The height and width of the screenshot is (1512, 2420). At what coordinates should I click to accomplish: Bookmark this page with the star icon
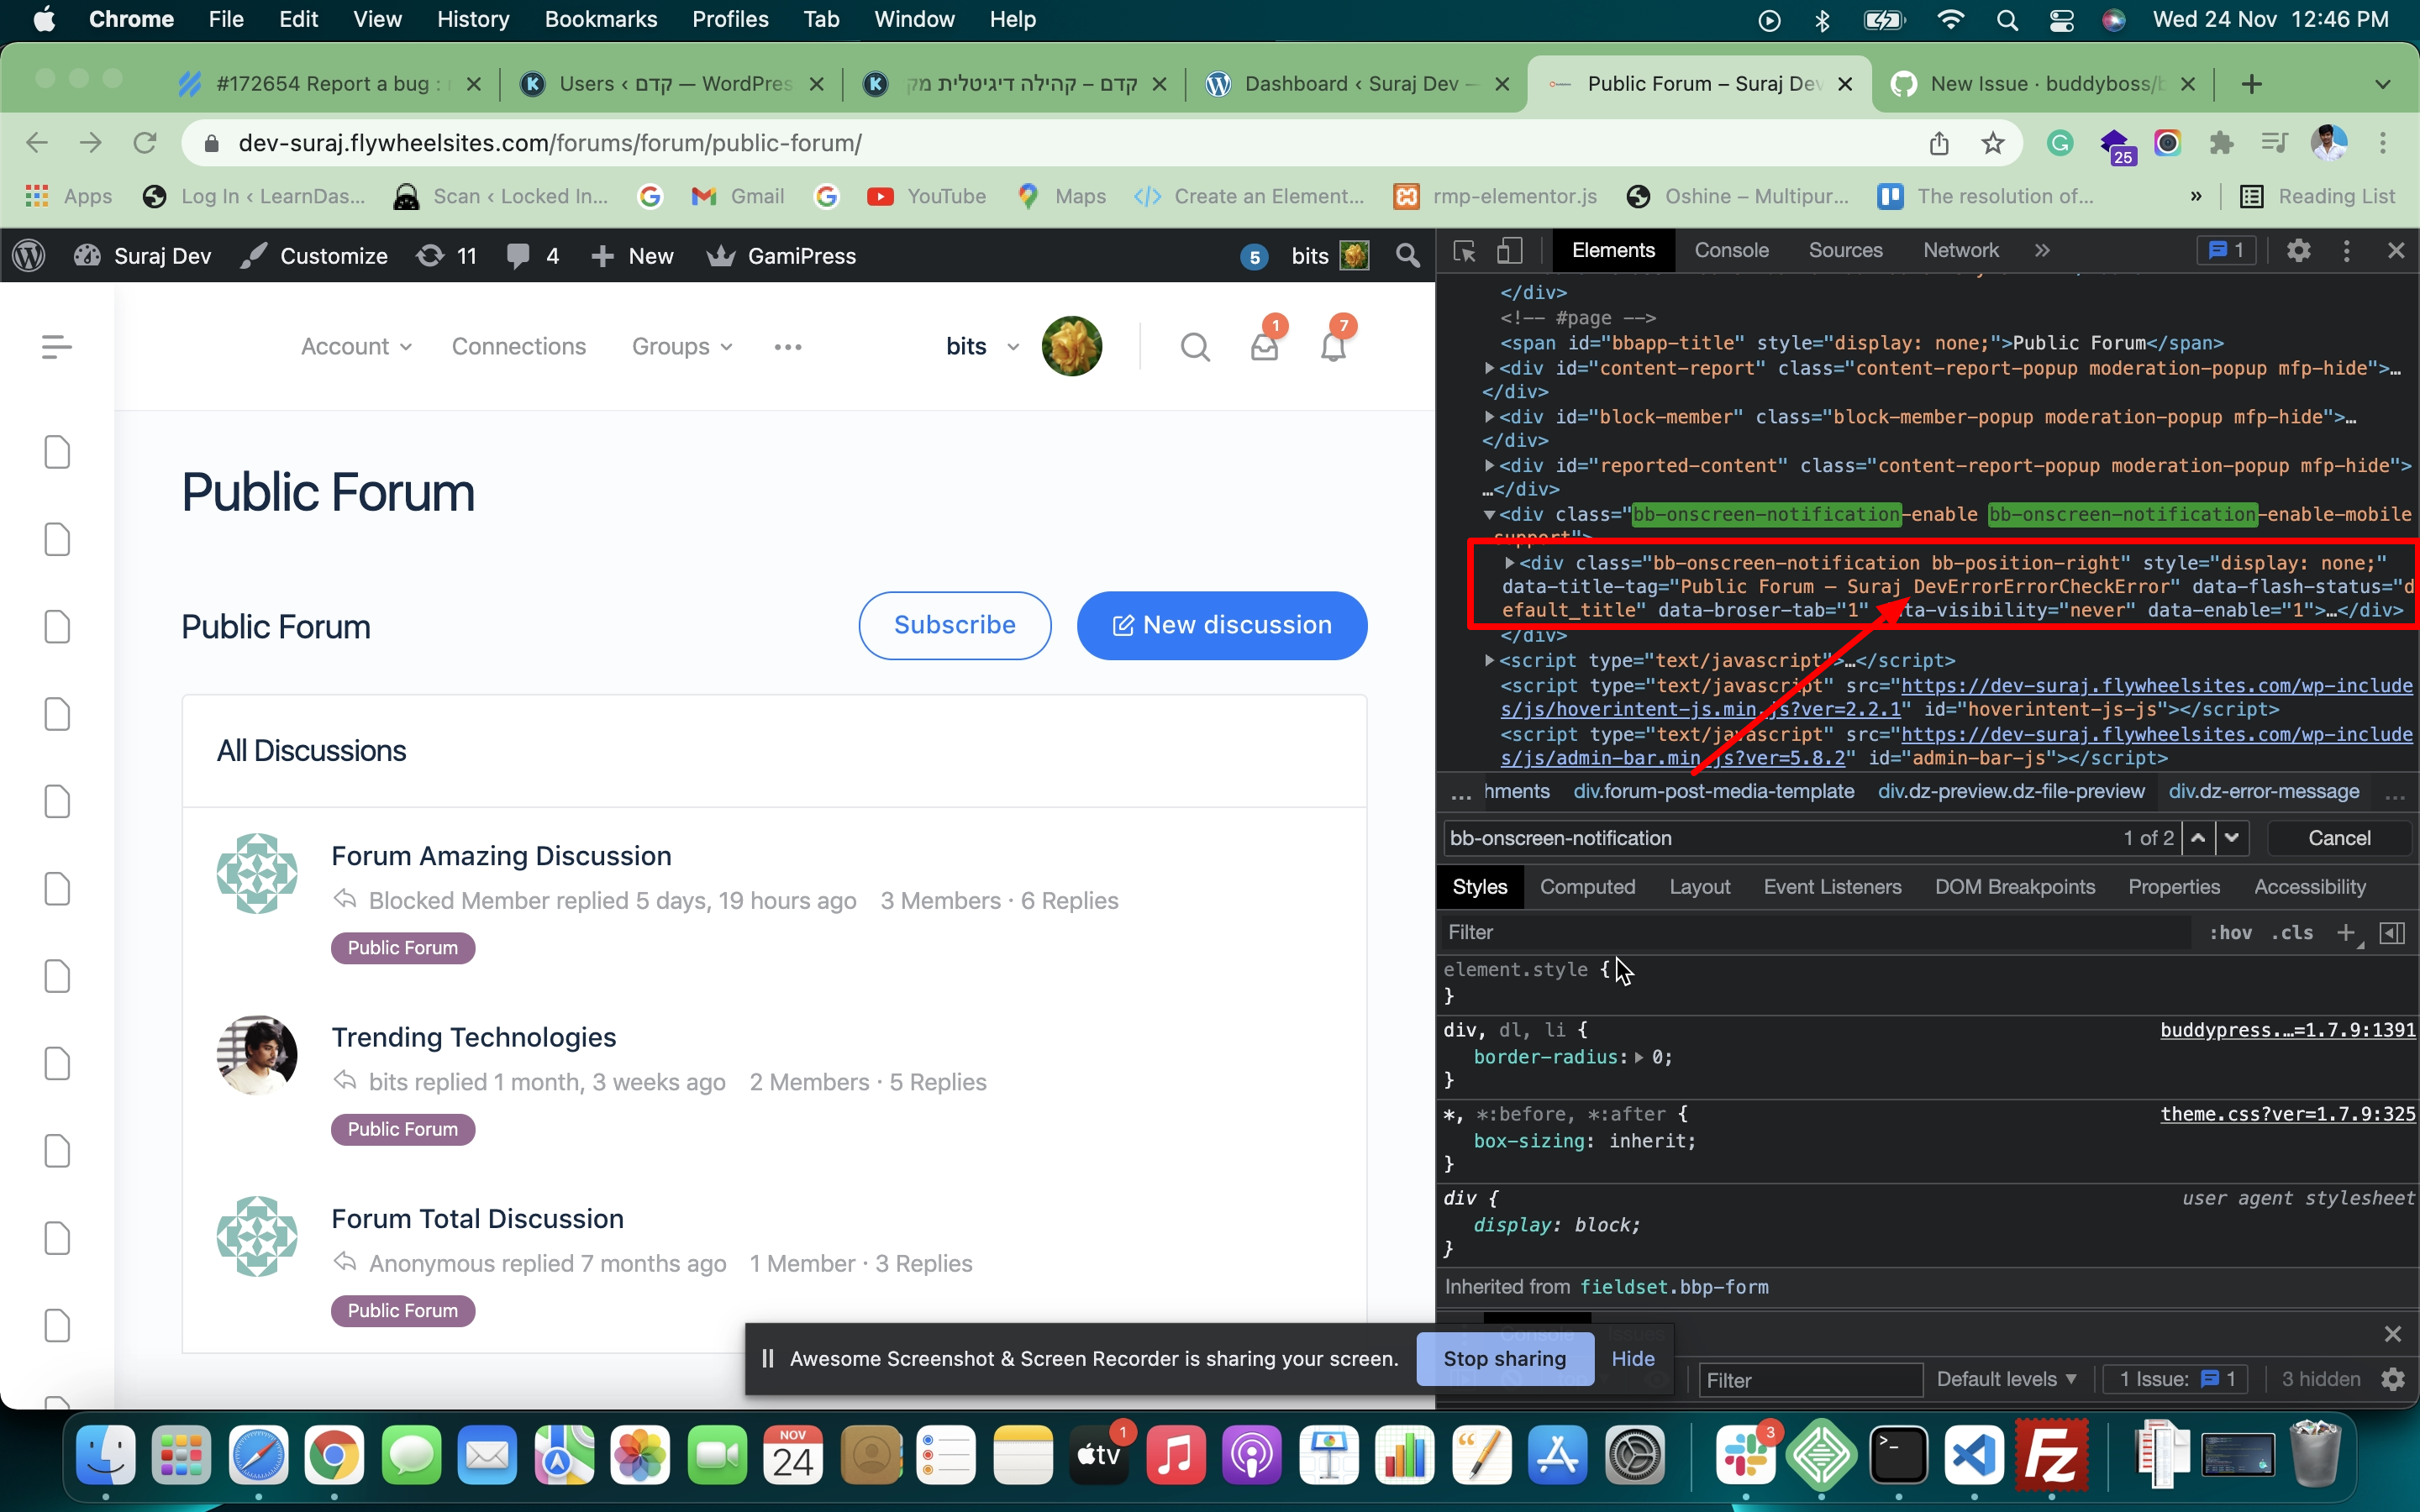coord(1992,143)
